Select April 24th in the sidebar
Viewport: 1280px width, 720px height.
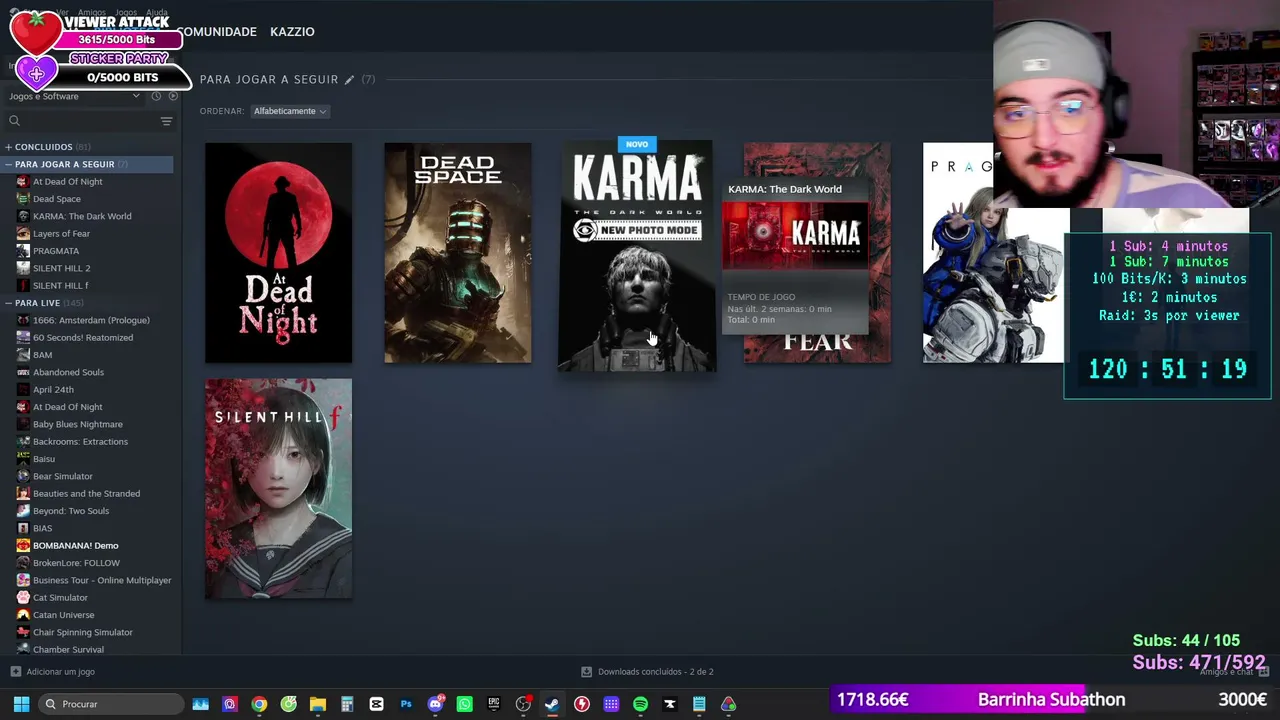53,390
